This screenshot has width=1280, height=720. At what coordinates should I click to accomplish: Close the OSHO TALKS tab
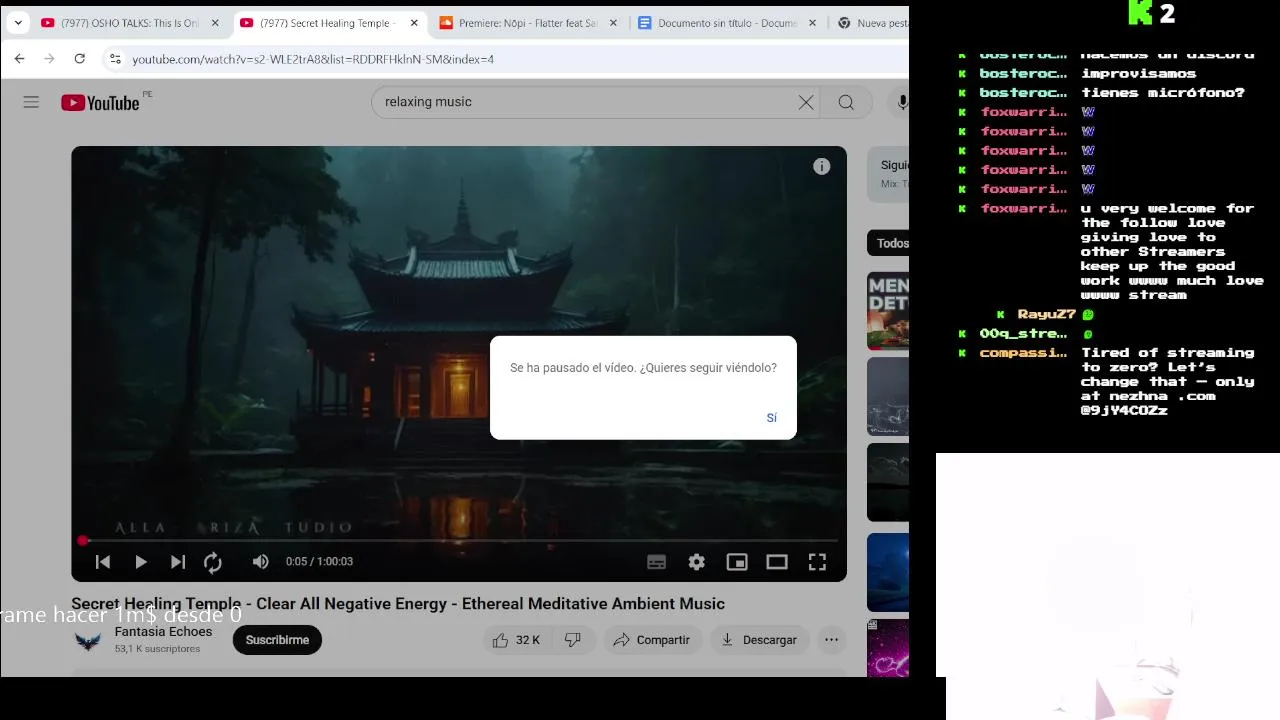pos(215,23)
